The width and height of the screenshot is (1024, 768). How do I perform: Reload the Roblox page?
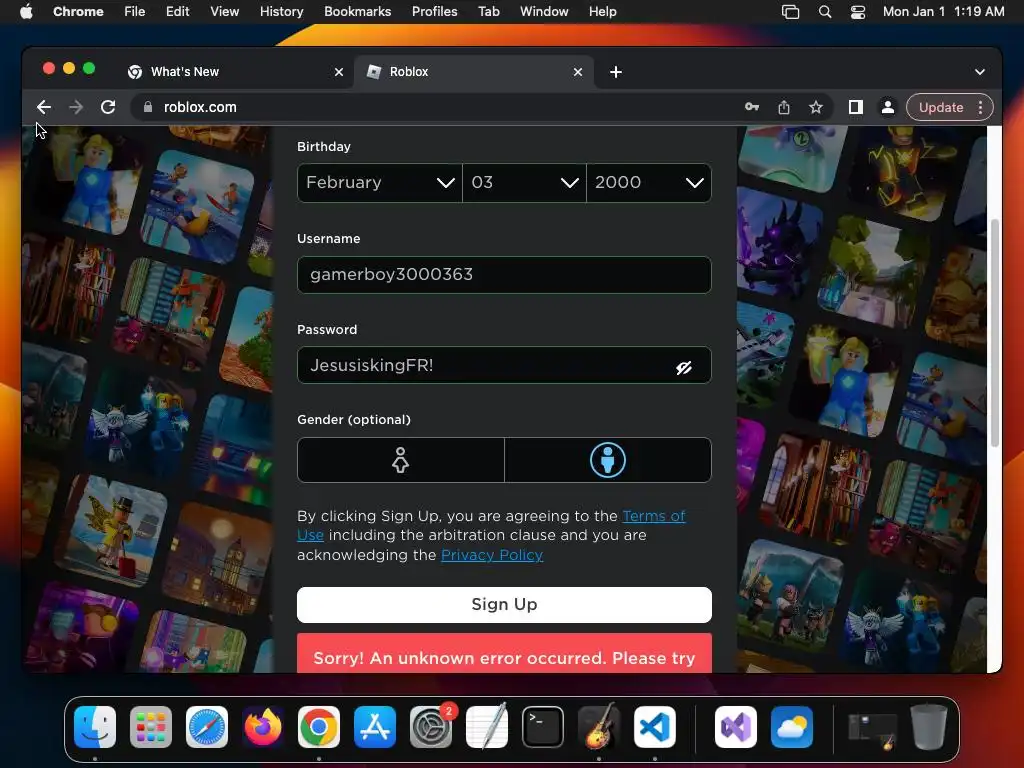coord(108,107)
